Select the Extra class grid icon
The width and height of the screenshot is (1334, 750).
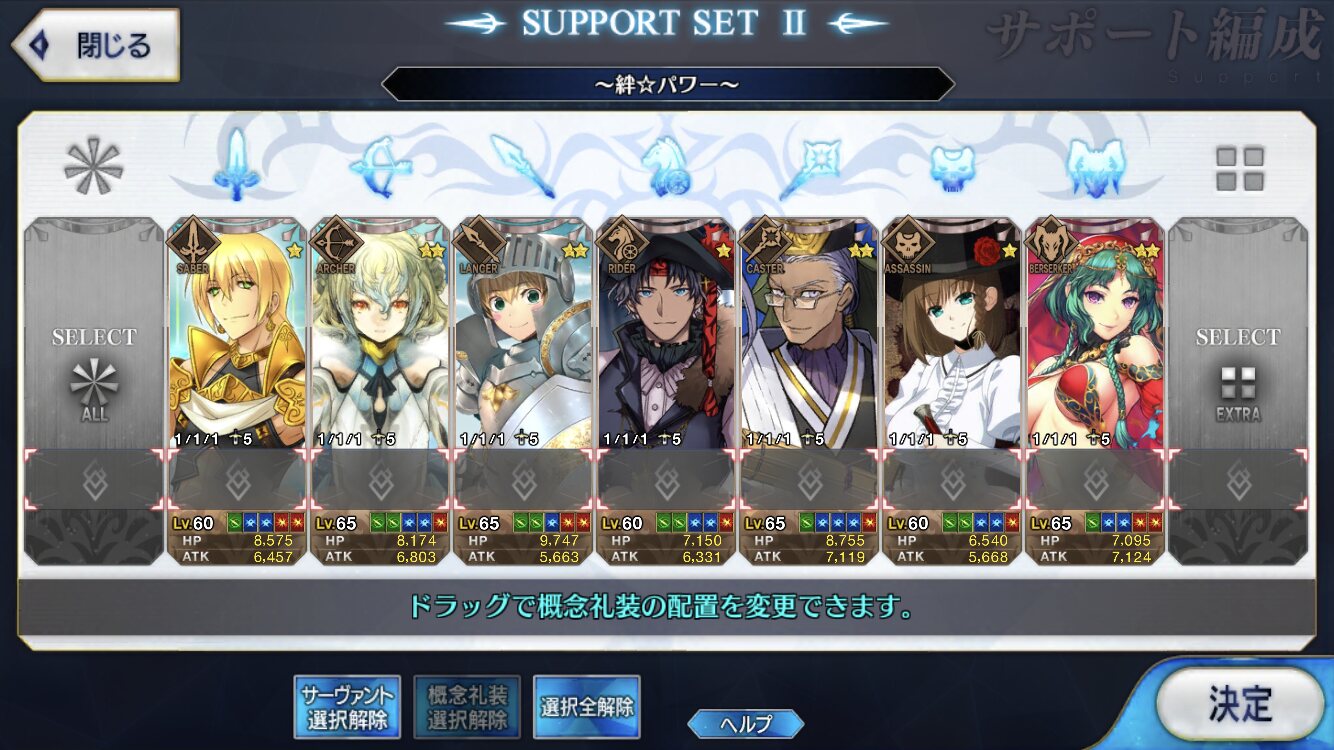[1240, 168]
